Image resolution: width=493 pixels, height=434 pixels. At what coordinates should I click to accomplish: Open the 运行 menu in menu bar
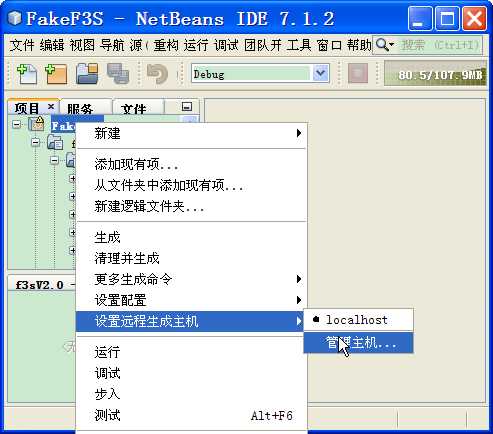[x=196, y=45]
